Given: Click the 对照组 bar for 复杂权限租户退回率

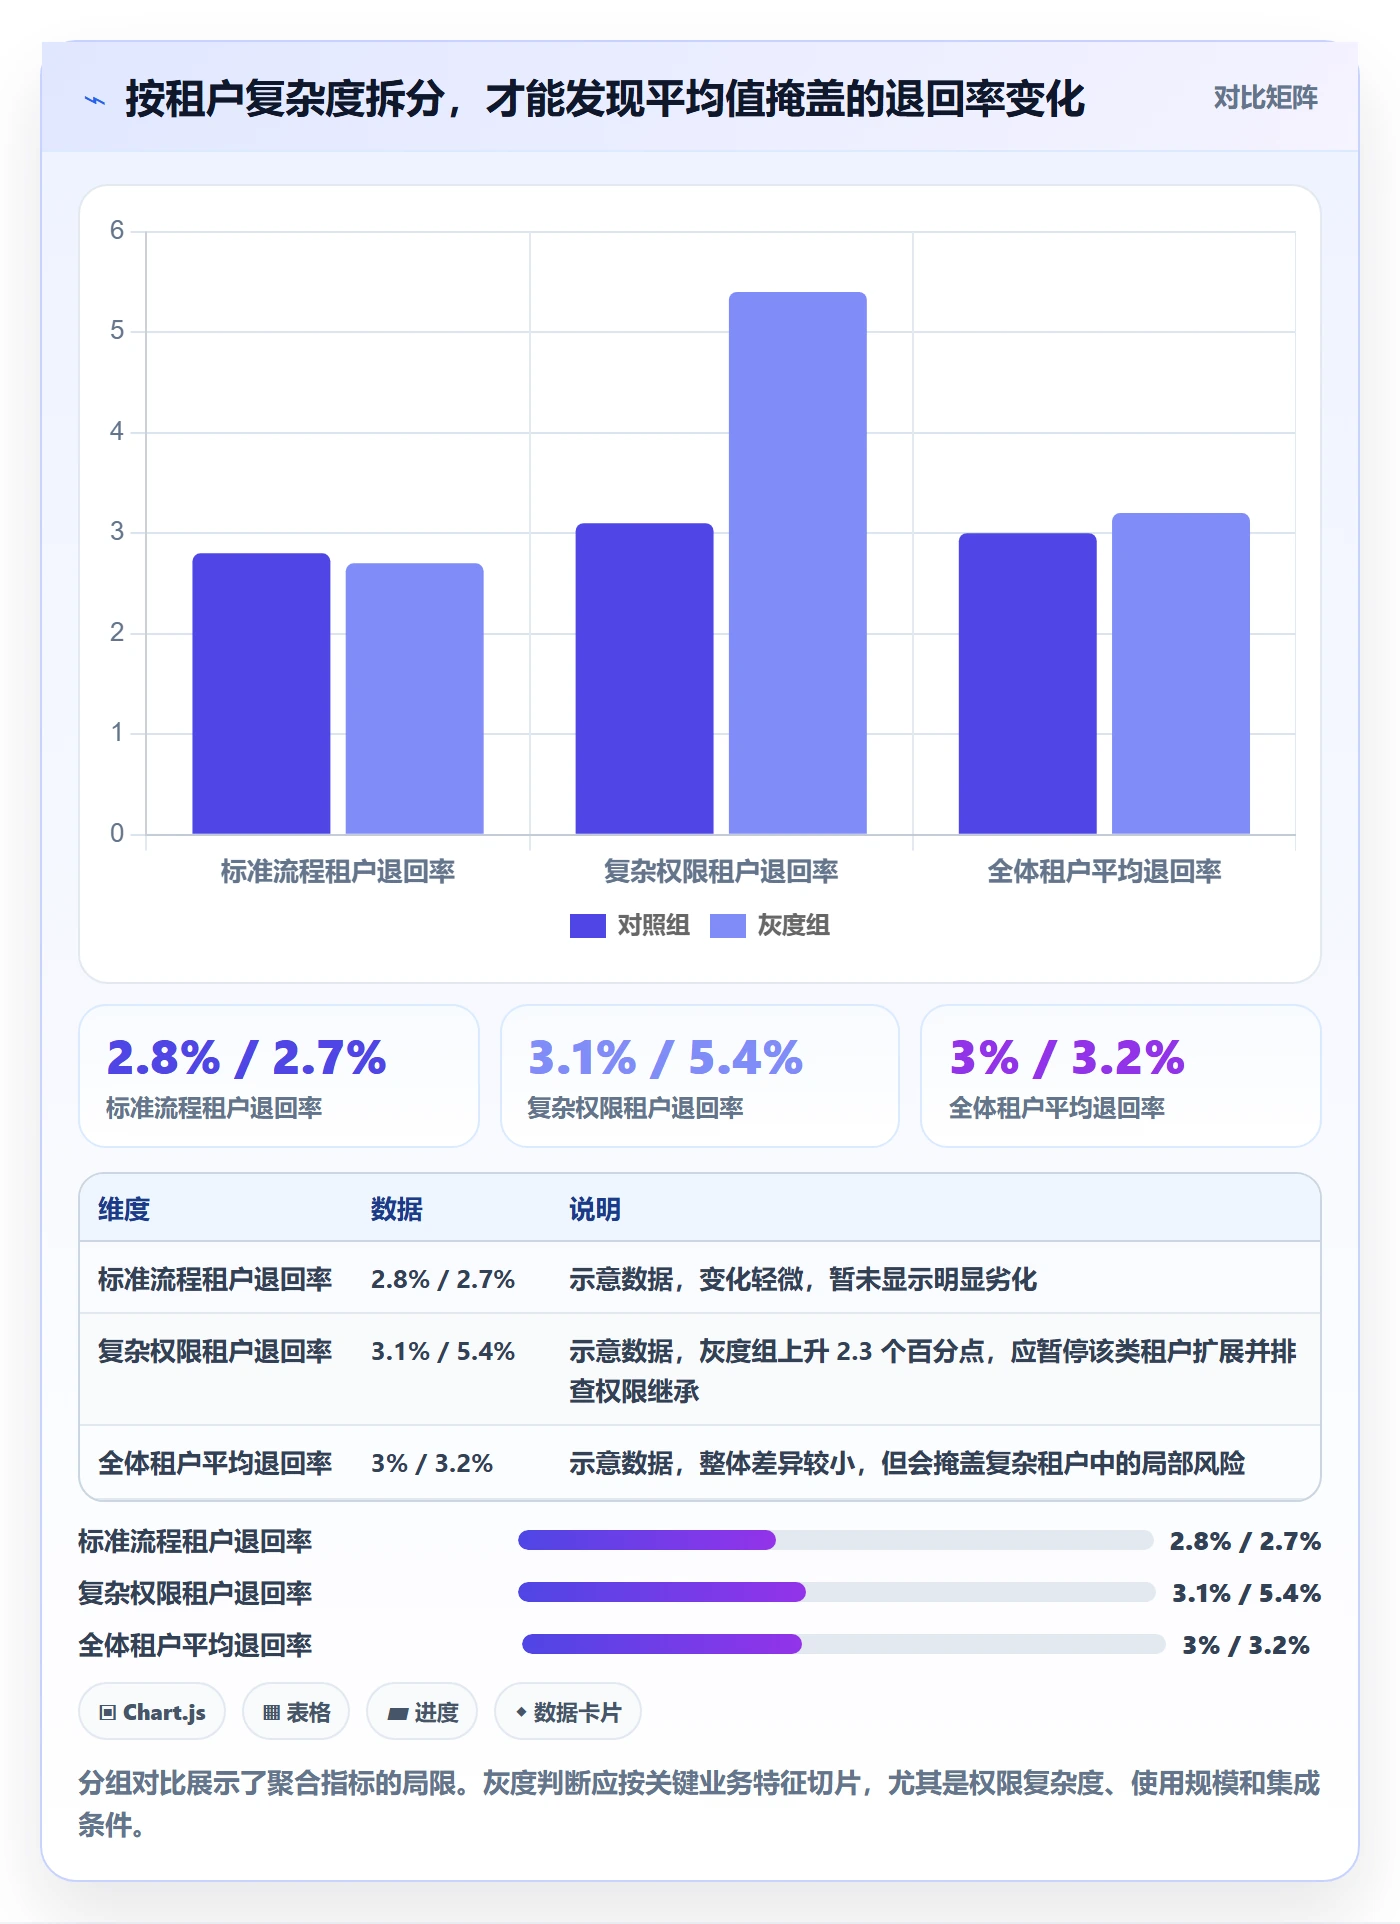Looking at the screenshot, I should click(644, 678).
